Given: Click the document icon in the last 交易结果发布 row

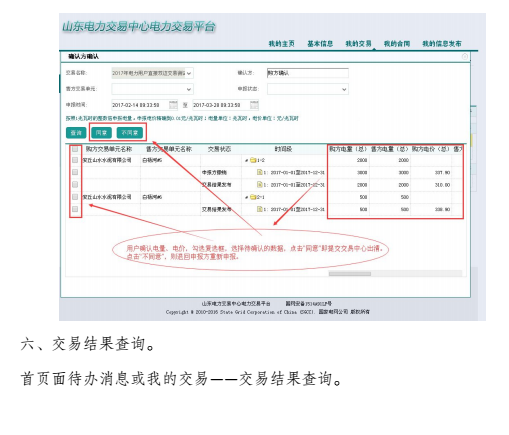Looking at the screenshot, I should click(x=259, y=209).
